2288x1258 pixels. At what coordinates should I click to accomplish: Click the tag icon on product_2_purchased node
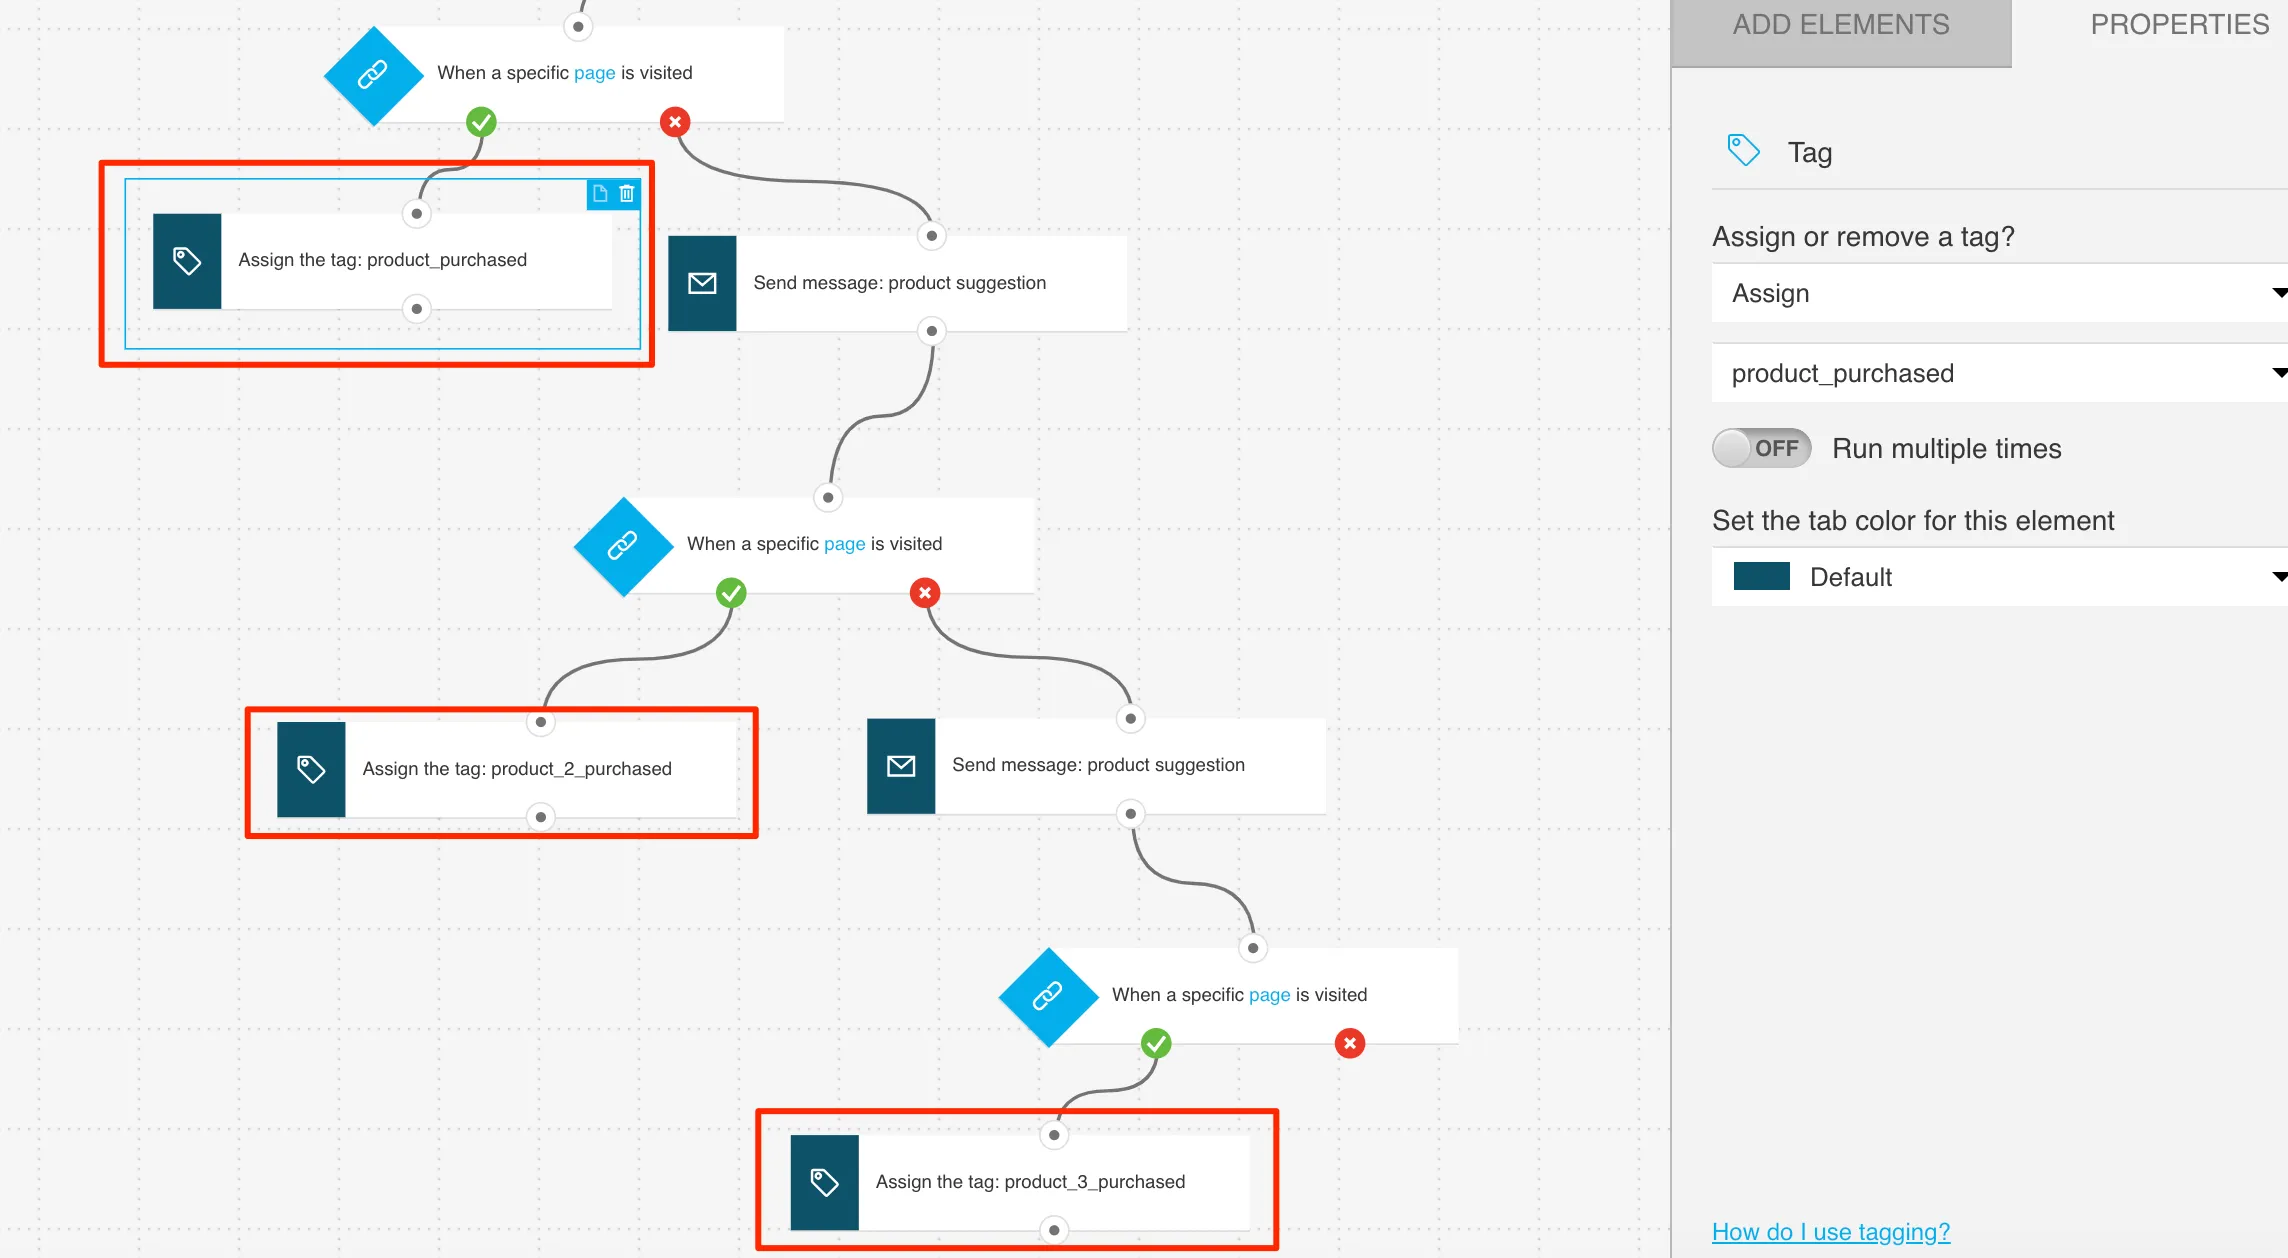pos(308,767)
